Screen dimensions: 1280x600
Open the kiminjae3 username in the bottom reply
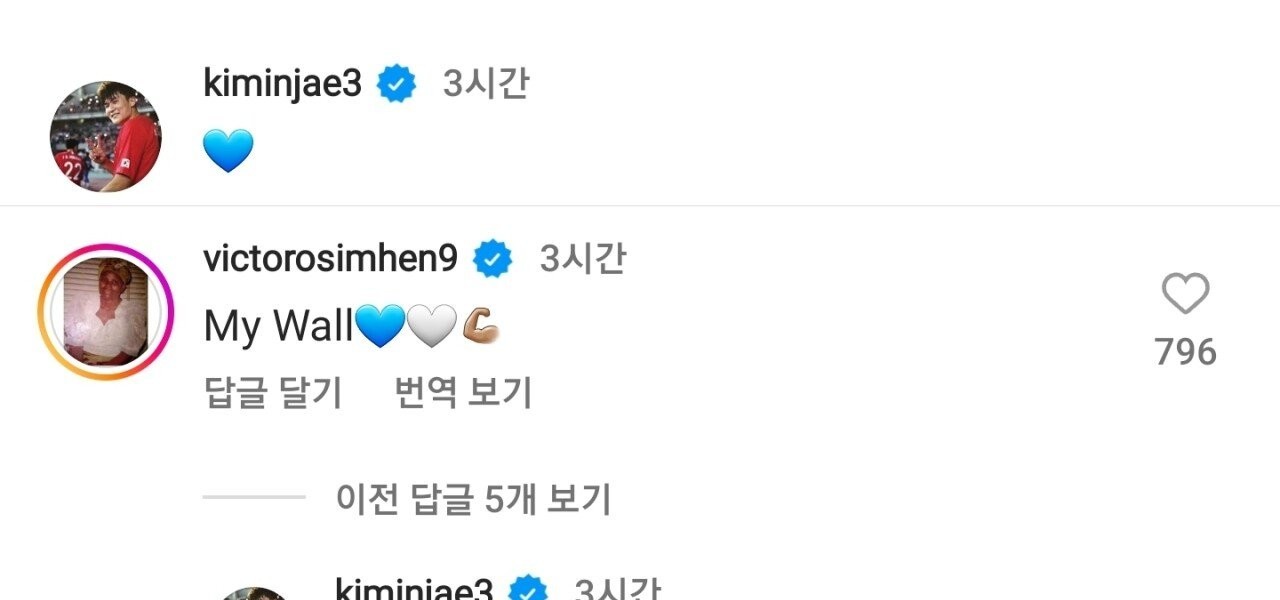tap(414, 590)
